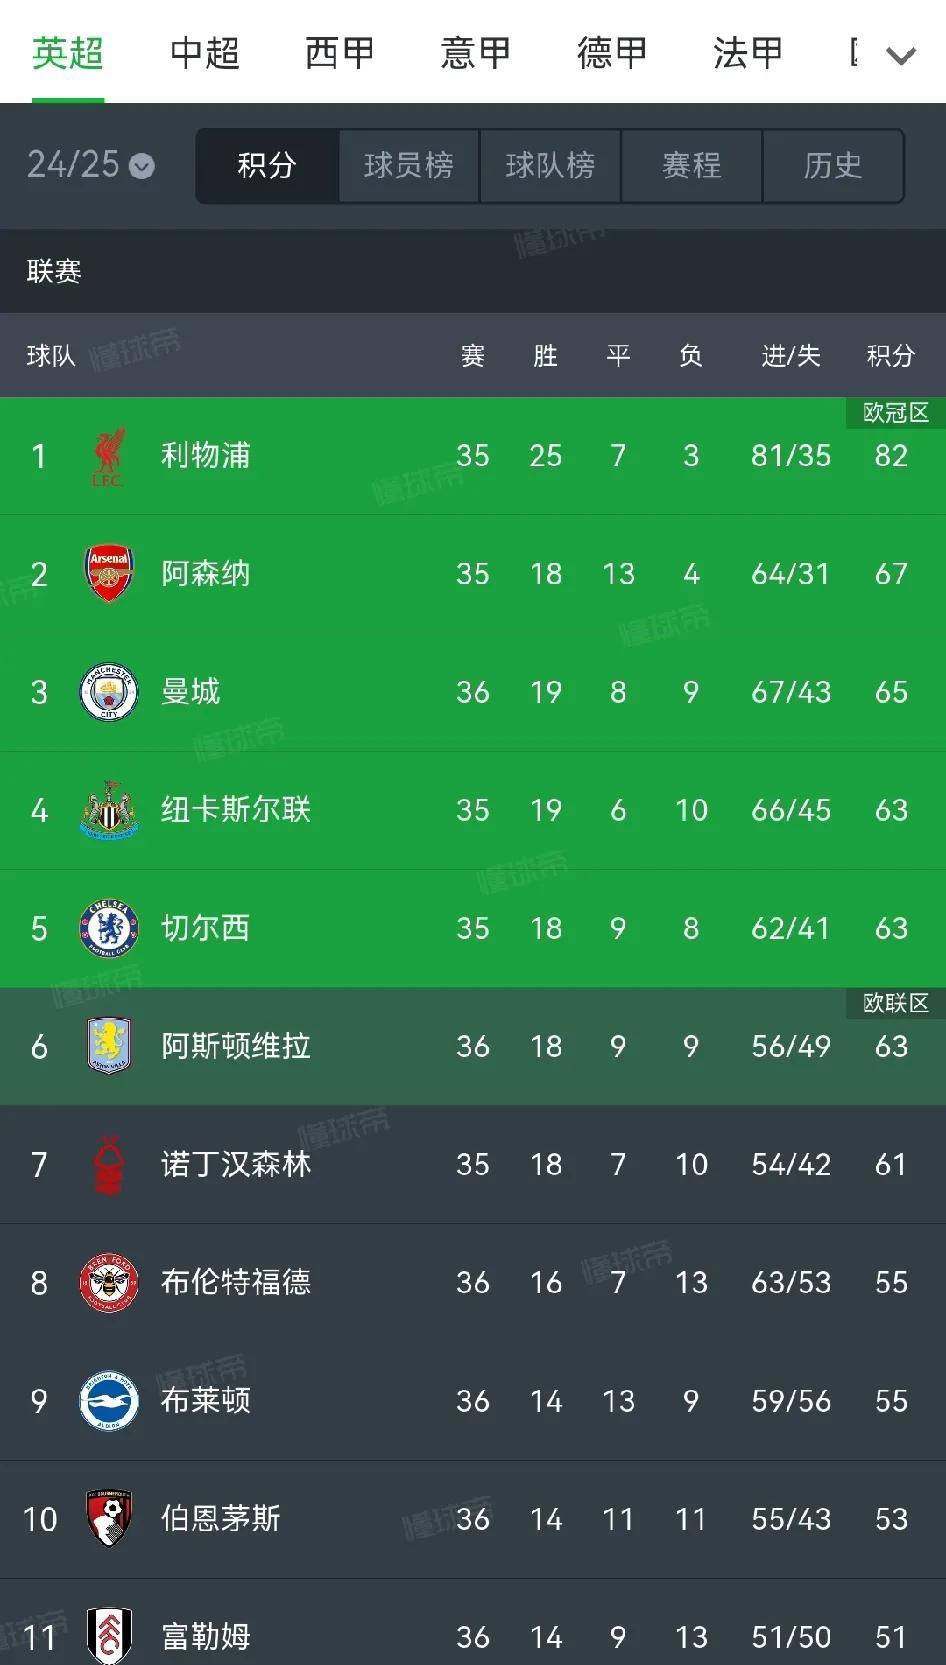Tap the Arsenal club badge
Image resolution: width=946 pixels, height=1665 pixels.
click(x=109, y=574)
